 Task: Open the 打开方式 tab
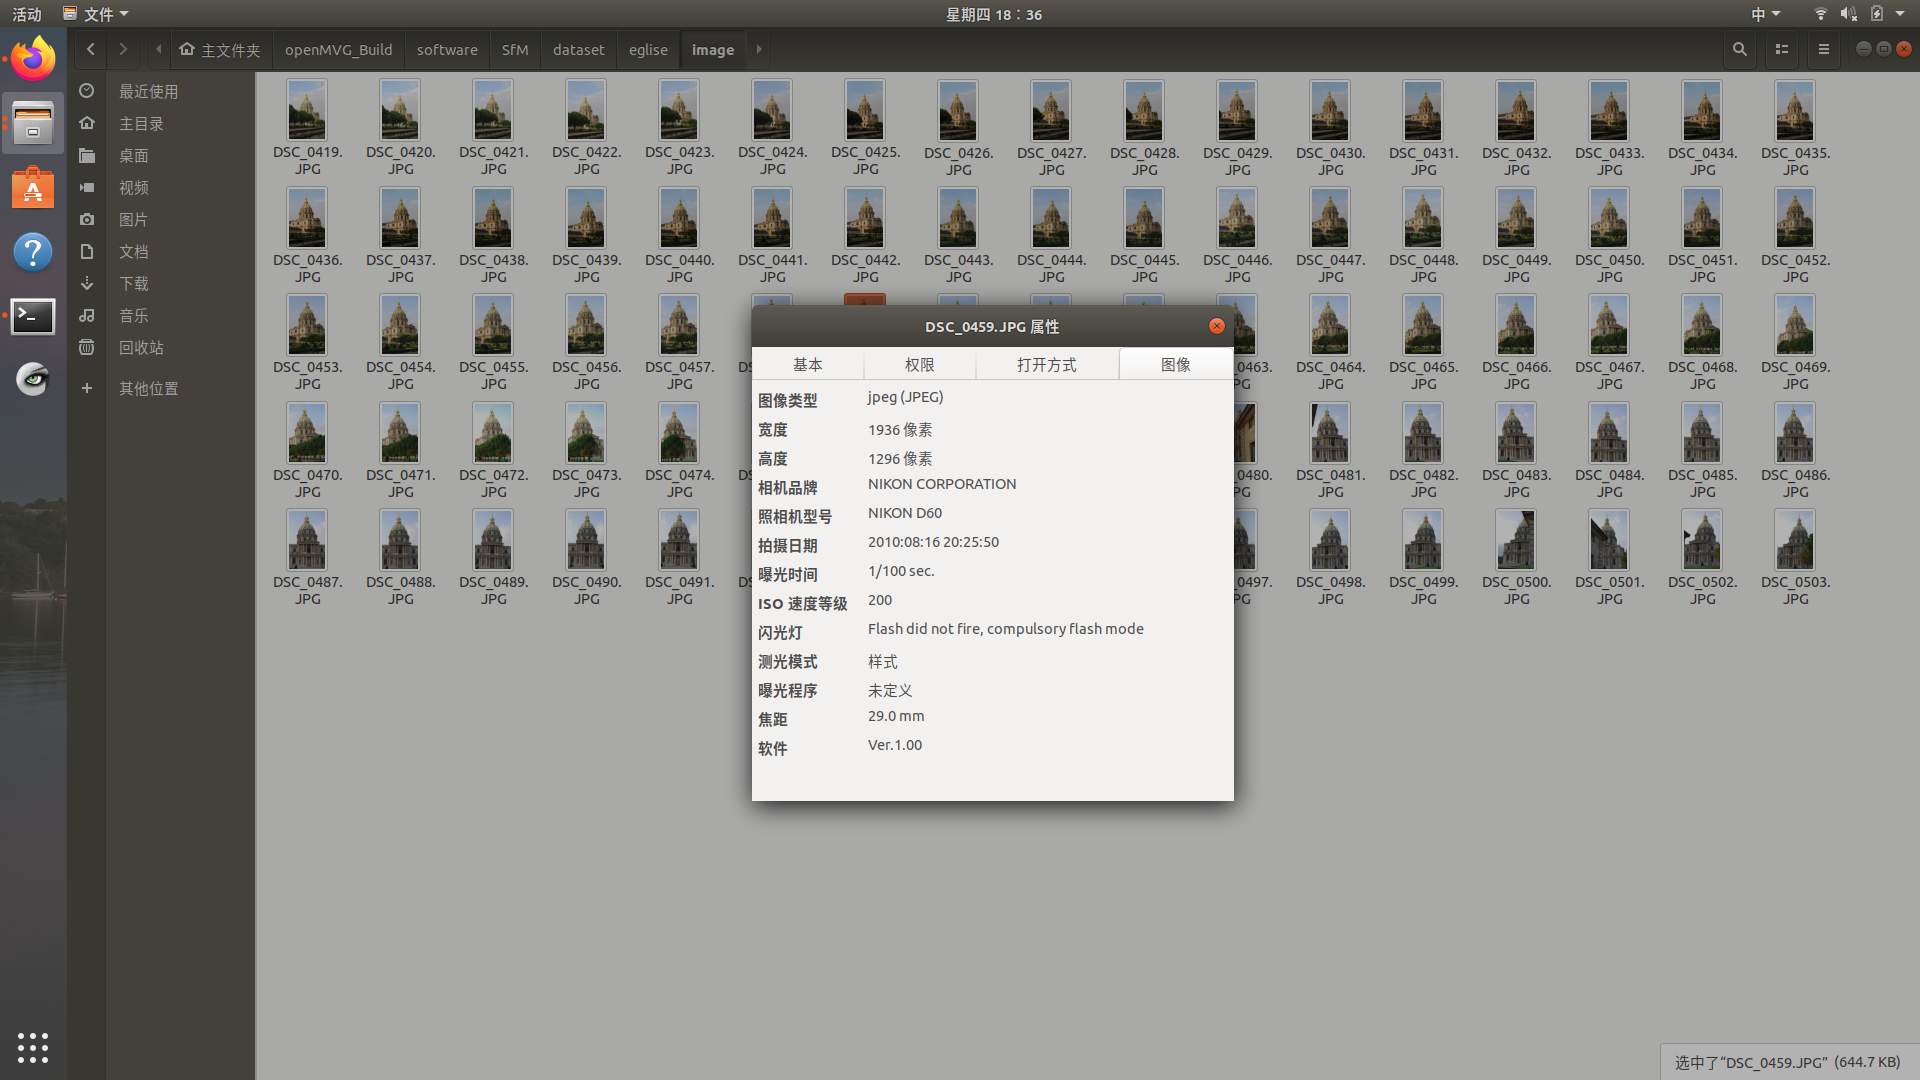pos(1046,365)
